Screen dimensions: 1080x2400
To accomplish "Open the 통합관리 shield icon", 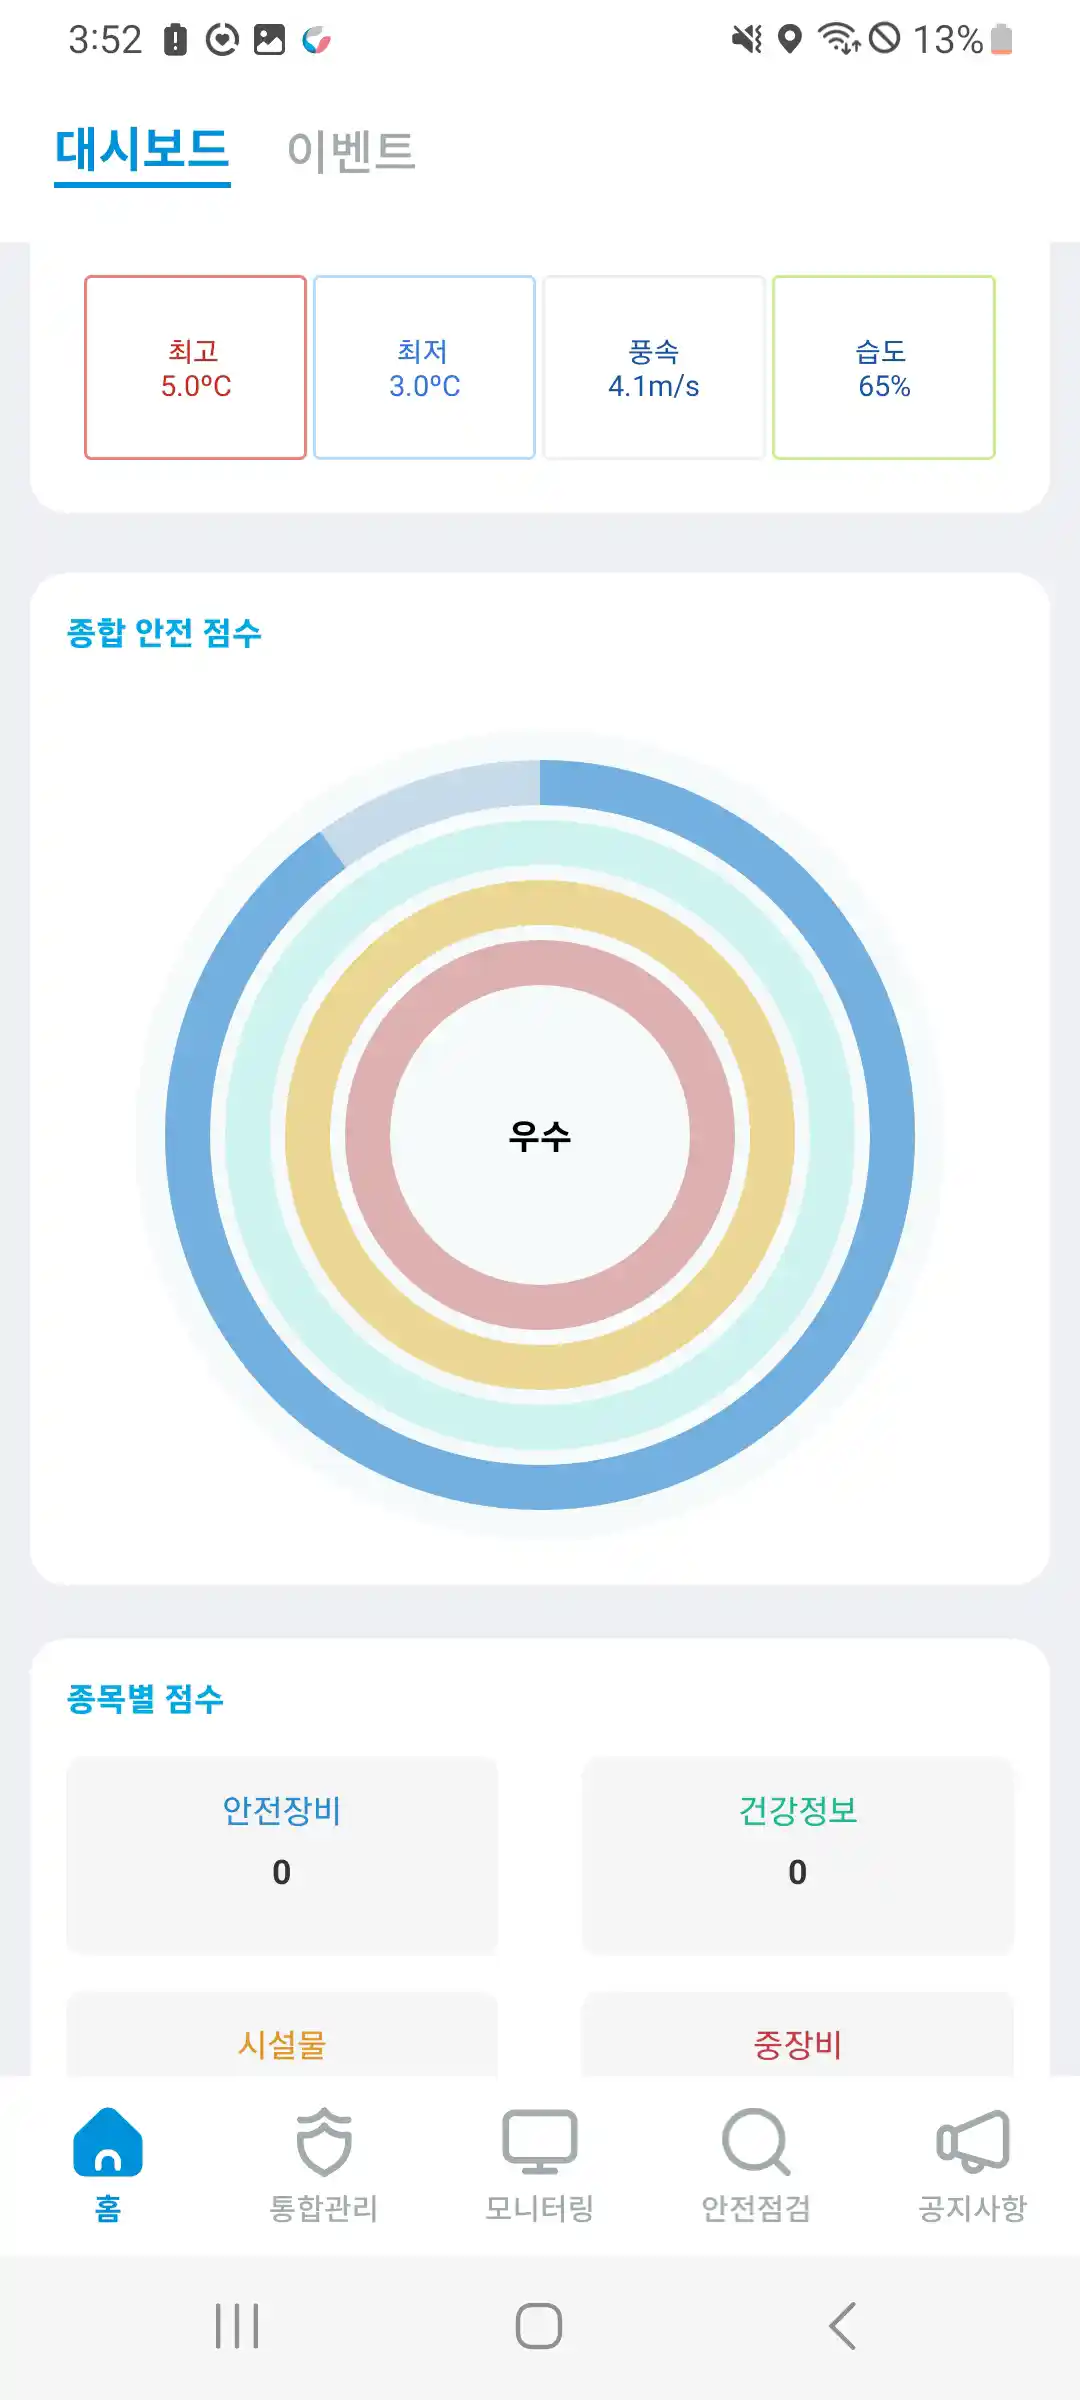I will point(324,2142).
